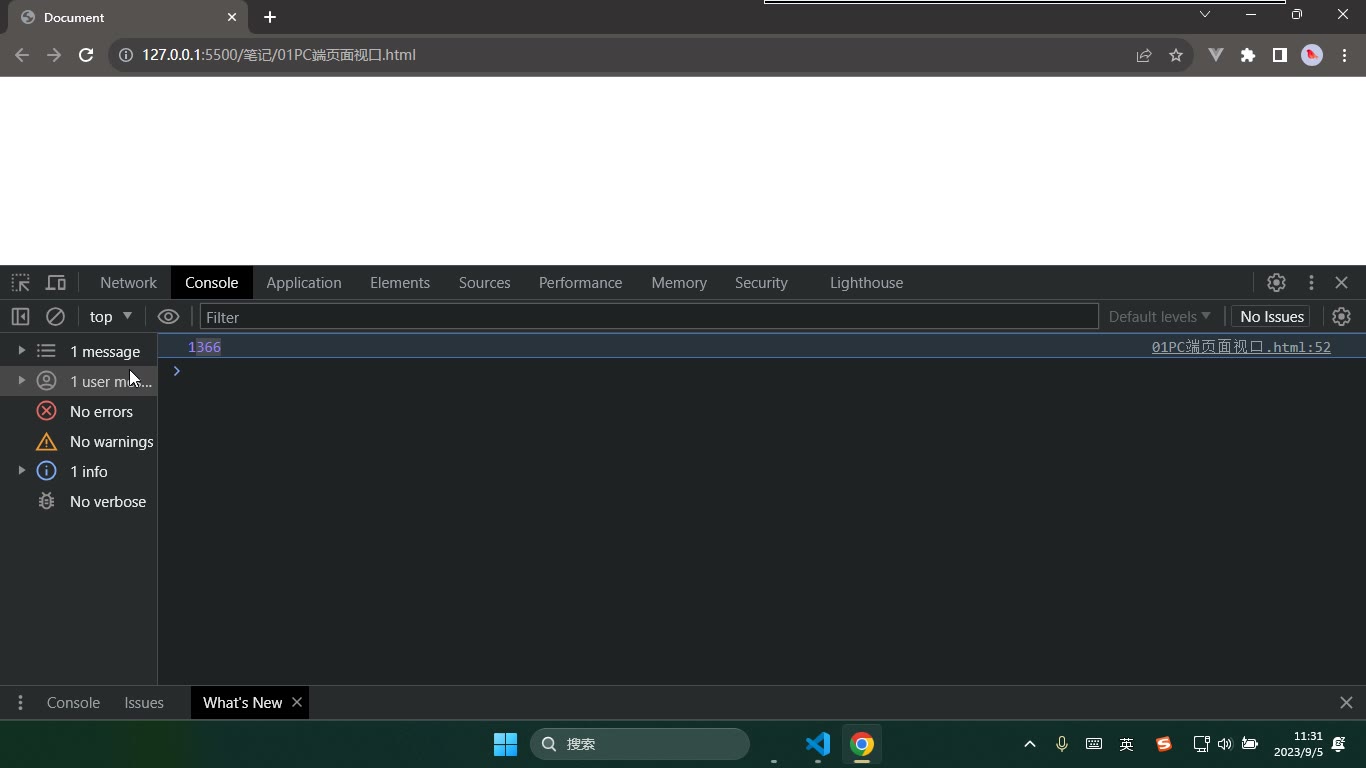Open DevTools settings gear next to tabs
Viewport: 1366px width, 768px height.
1276,283
